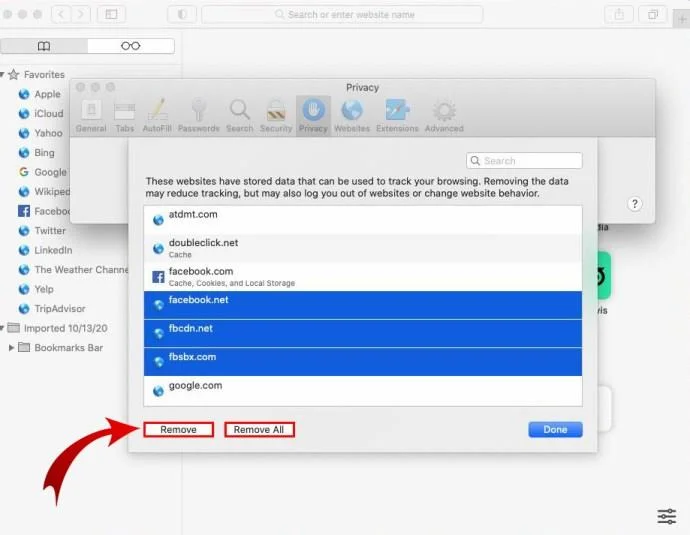Expand the Bookmarks Bar folder
Viewport: 690px width, 535px height.
pos(11,348)
